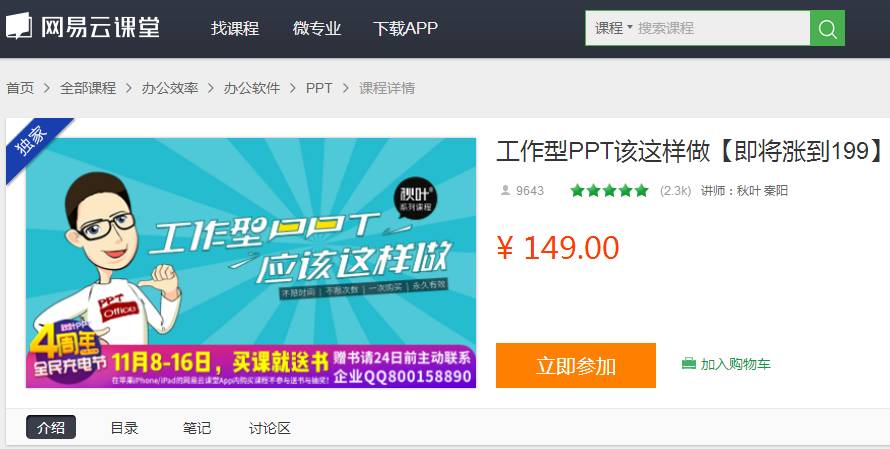Open the 课程 search type dropdown
The image size is (890, 449).
coord(613,28)
